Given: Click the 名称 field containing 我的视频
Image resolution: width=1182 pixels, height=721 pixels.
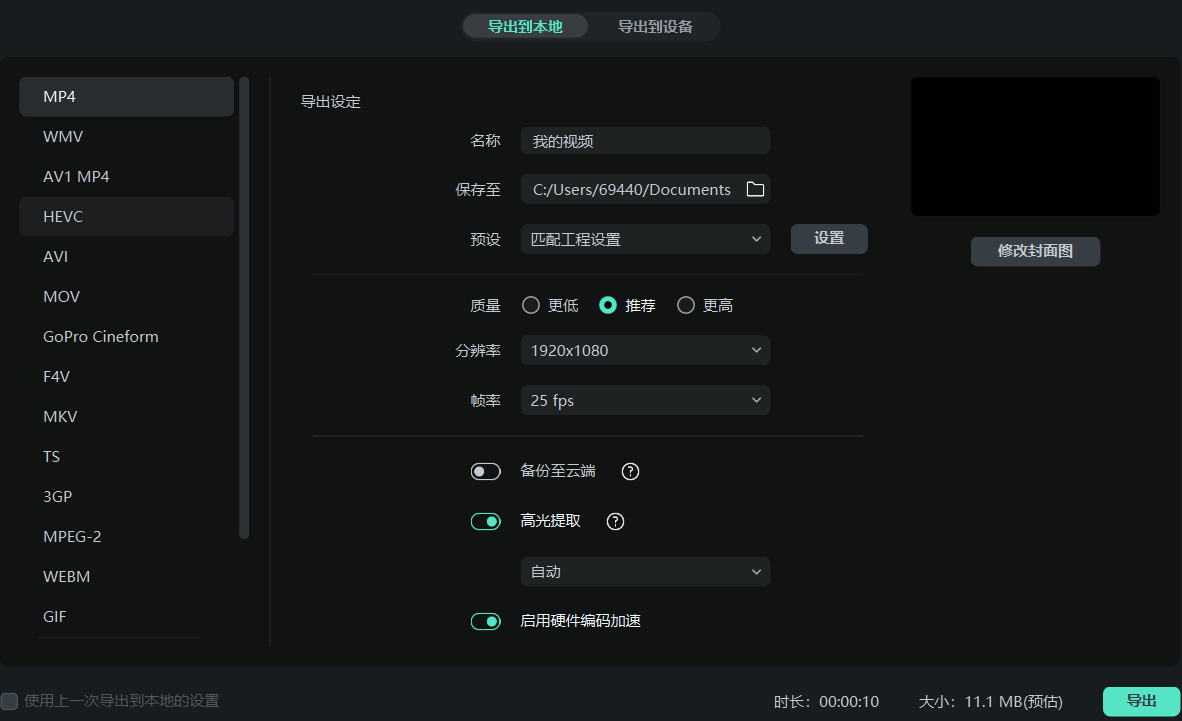Looking at the screenshot, I should tap(645, 141).
